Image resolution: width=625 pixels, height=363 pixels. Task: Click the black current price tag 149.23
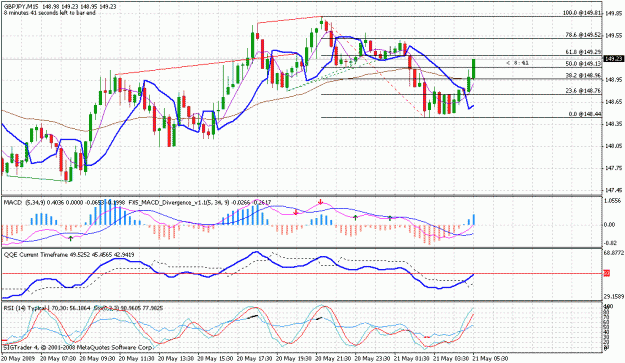pyautogui.click(x=614, y=59)
